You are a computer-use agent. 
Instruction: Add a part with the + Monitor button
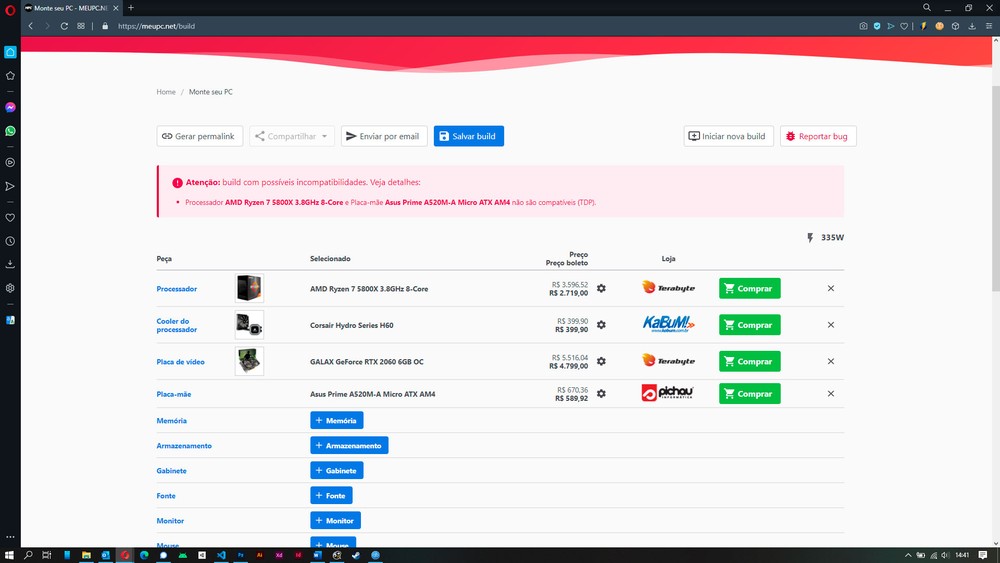point(335,520)
